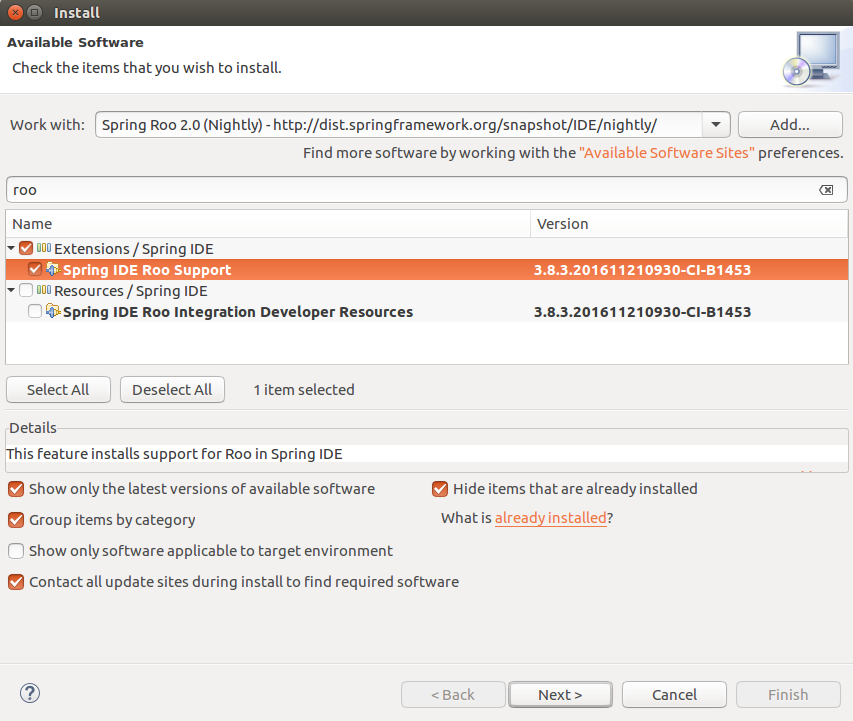The height and width of the screenshot is (721, 853).
Task: Select Spring IDE Roo Integration Developer Resources row
Action: [427, 312]
